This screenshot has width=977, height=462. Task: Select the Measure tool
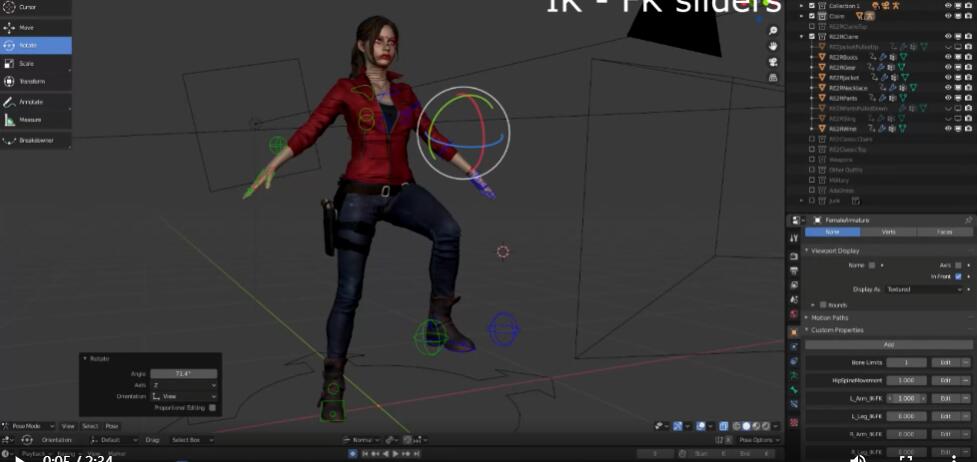tap(36, 120)
